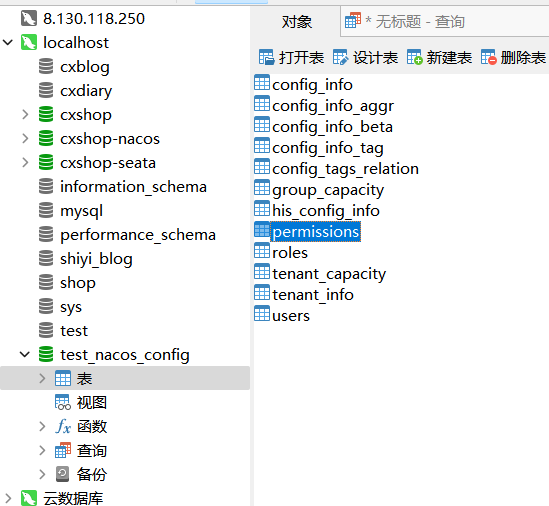Expand the 云数据库 connection node

8,498
